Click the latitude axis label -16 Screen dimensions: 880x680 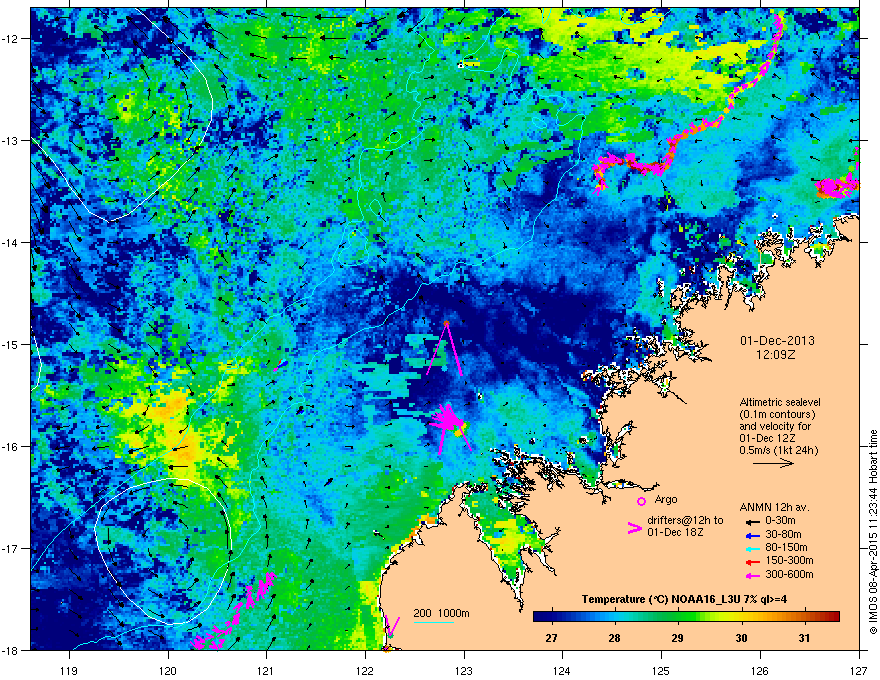(11, 447)
